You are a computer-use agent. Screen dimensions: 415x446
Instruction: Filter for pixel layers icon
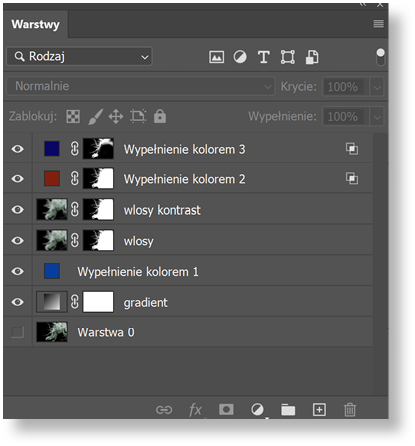(216, 57)
